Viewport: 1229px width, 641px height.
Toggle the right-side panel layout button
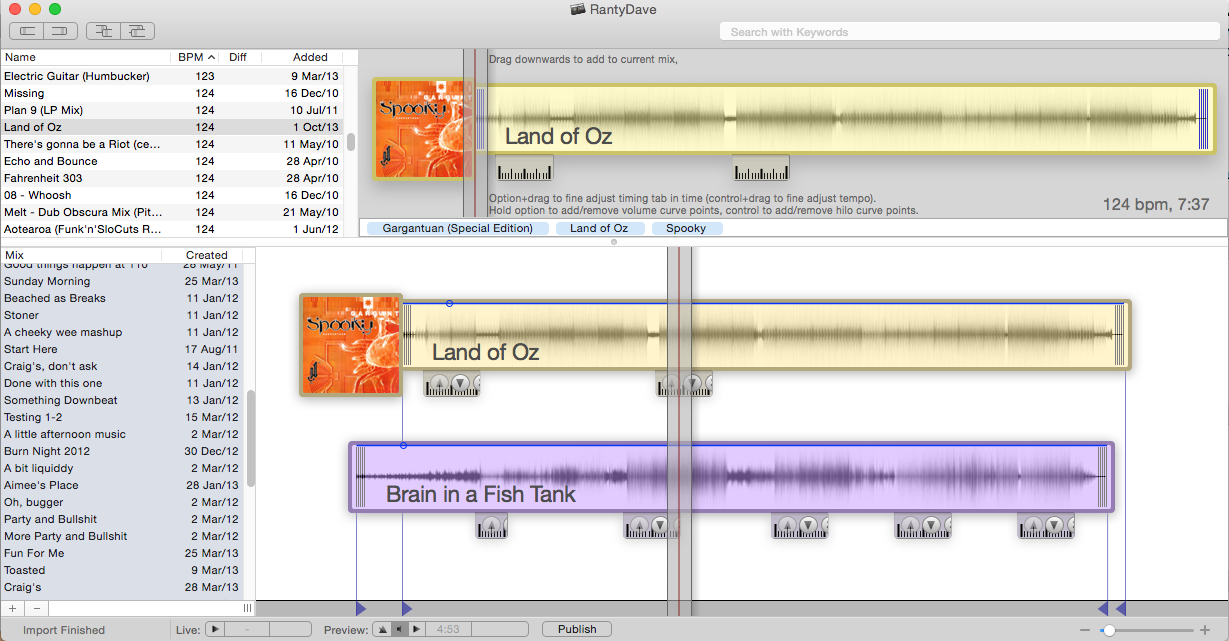coord(60,31)
